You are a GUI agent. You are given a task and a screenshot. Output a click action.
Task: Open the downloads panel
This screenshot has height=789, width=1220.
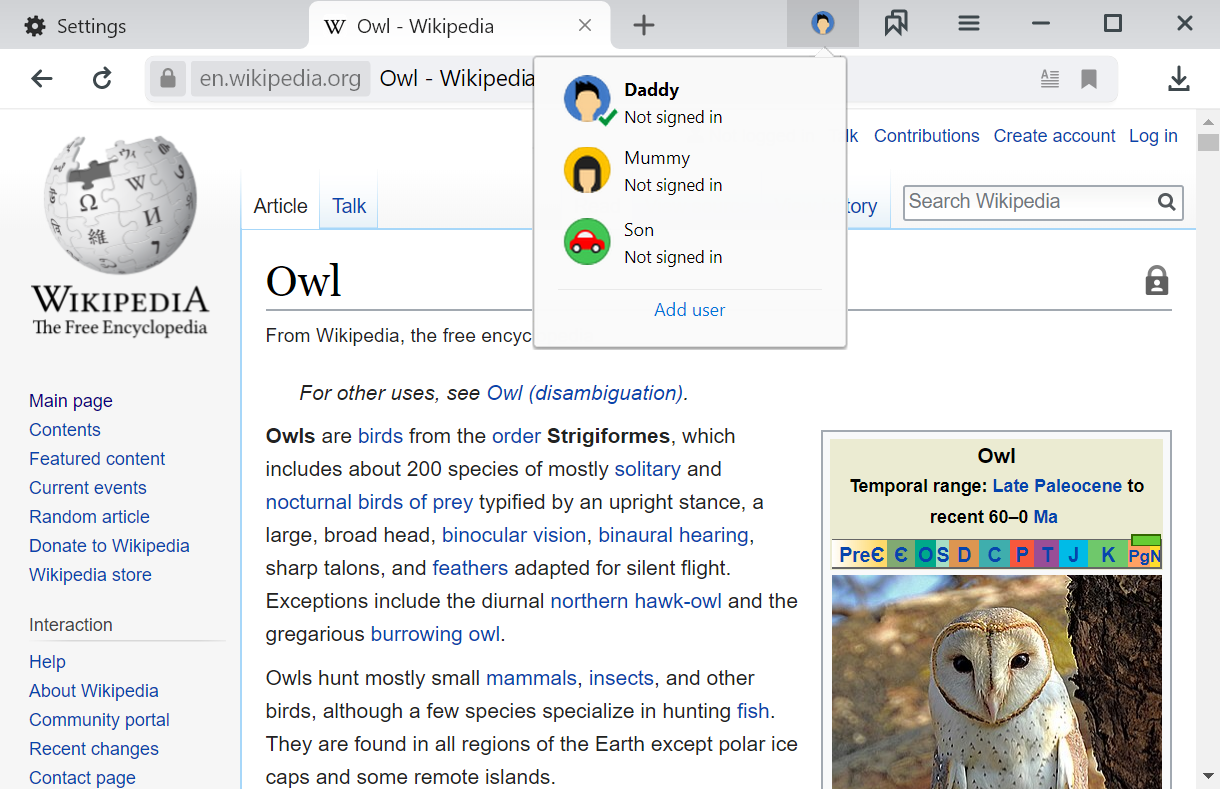click(x=1179, y=79)
